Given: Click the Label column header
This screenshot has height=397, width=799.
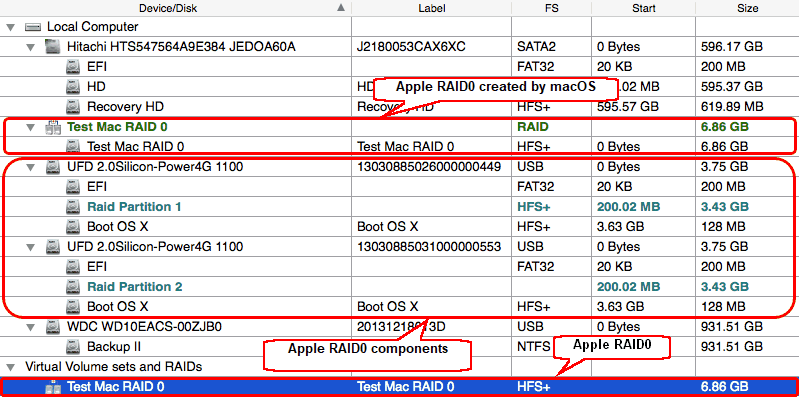Looking at the screenshot, I should click(432, 8).
